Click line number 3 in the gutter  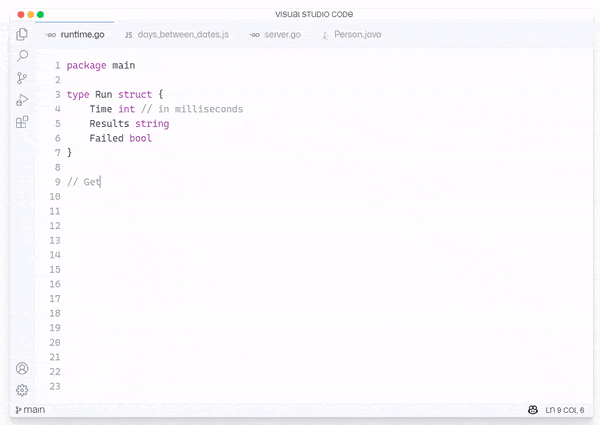tap(57, 94)
